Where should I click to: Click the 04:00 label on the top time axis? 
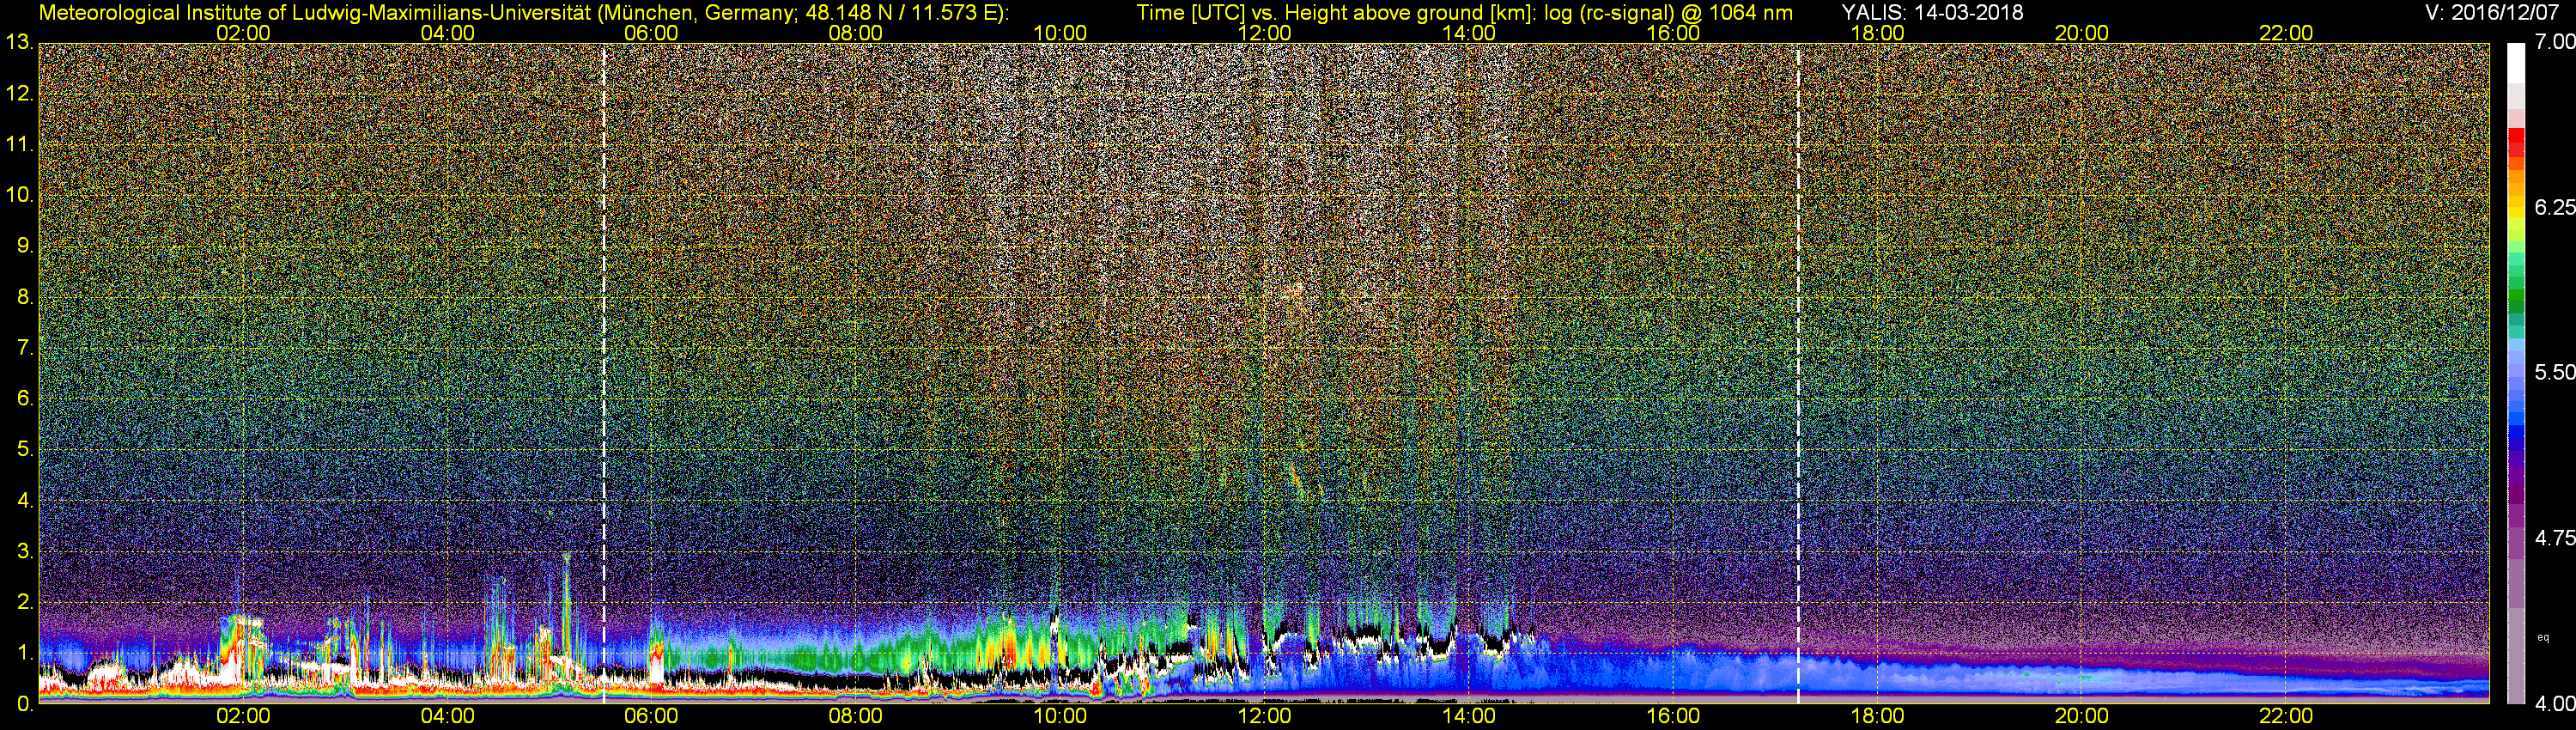click(447, 33)
